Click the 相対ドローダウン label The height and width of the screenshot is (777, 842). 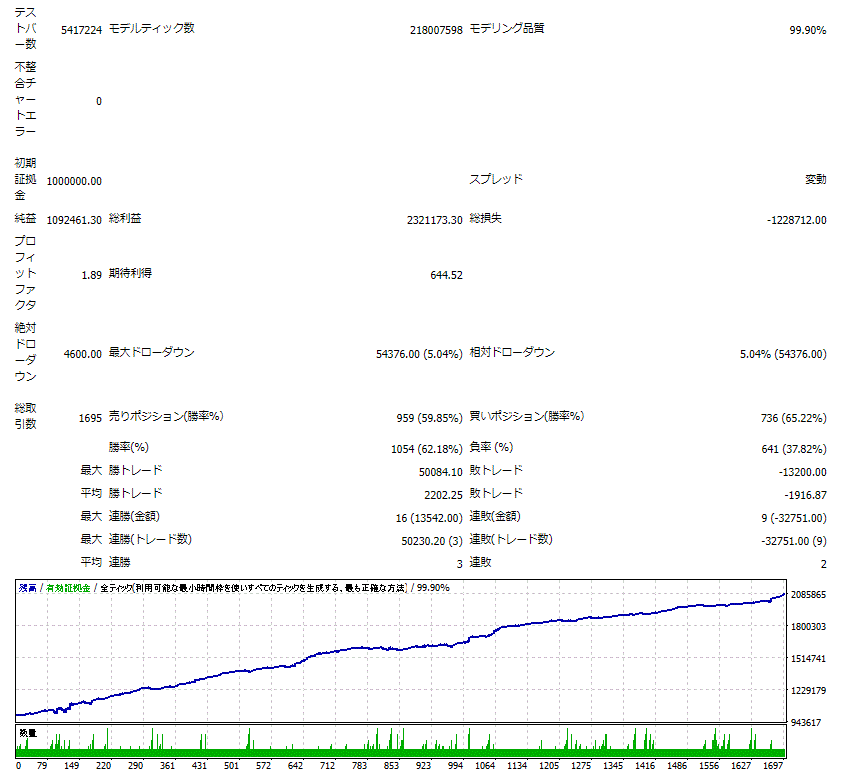coord(512,353)
